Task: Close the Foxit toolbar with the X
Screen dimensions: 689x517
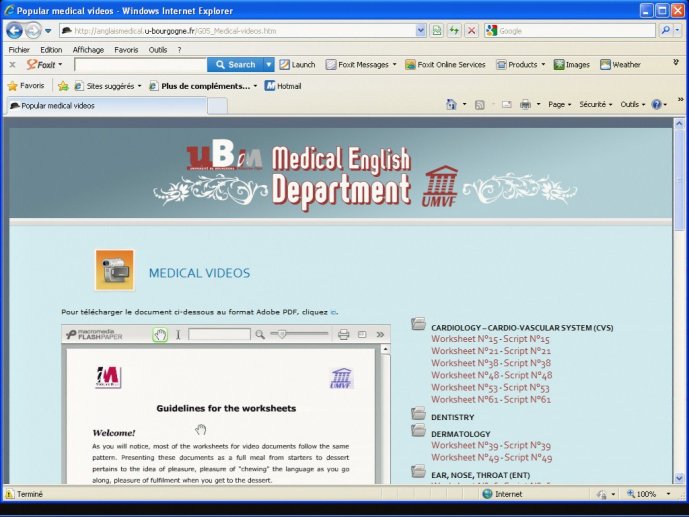Action: [x=12, y=65]
